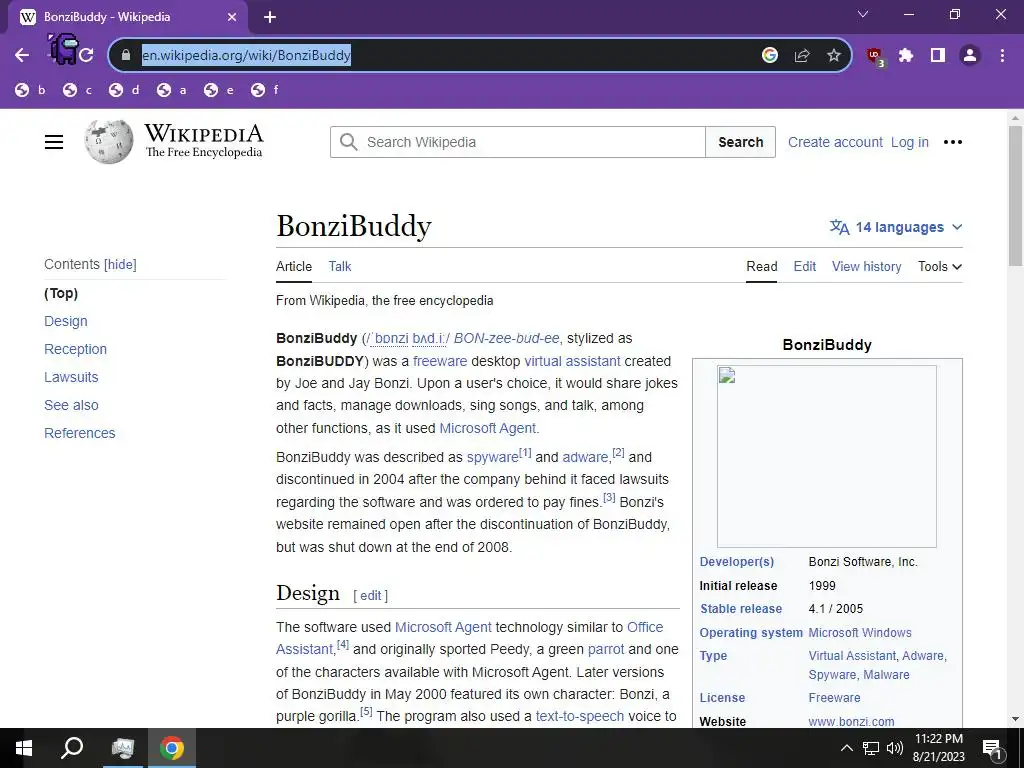Open the Extensions puzzle piece menu
Screen dimensions: 1024x768
pyautogui.click(x=906, y=55)
